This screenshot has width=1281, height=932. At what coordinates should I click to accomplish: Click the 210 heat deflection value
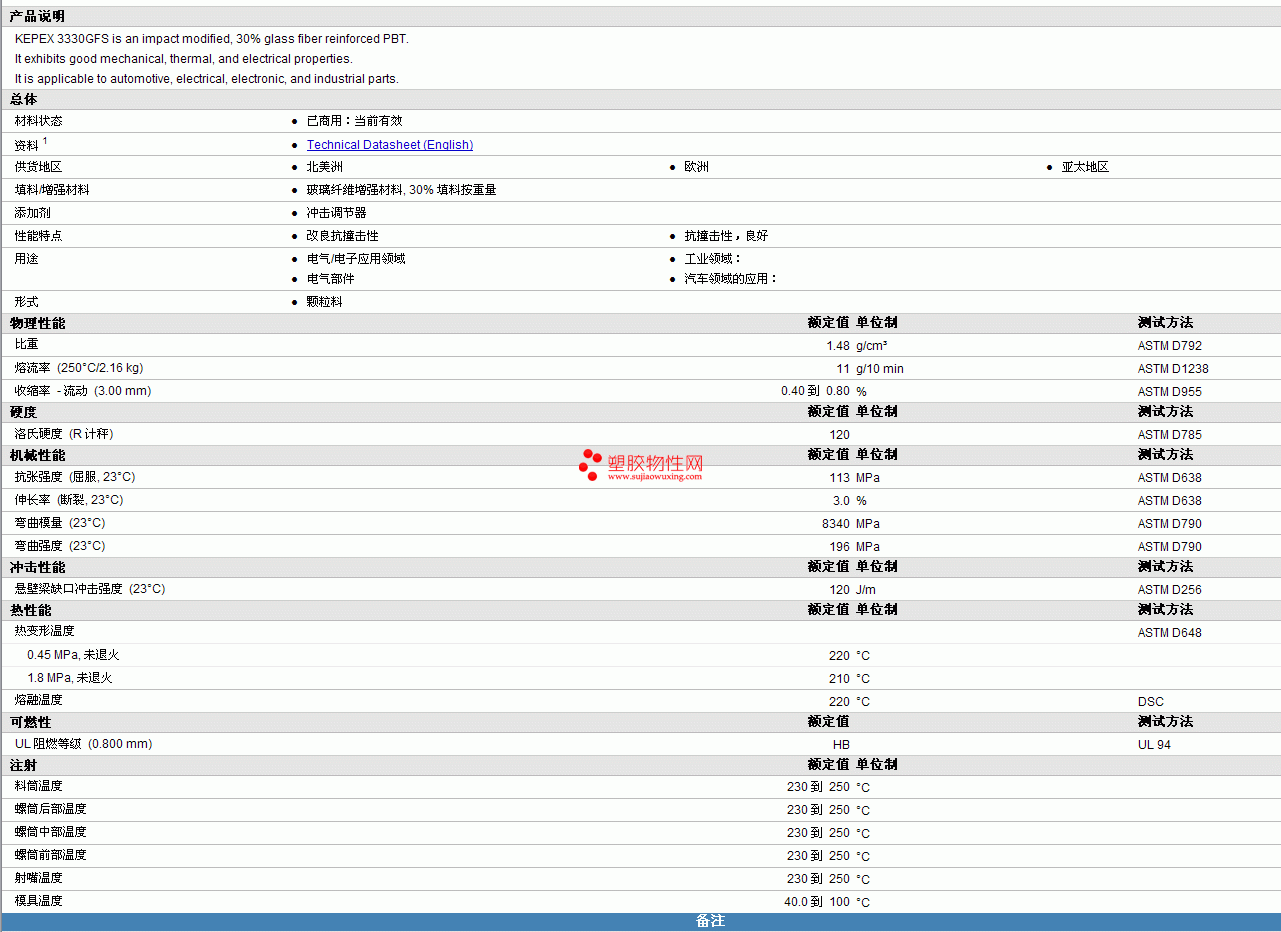pyautogui.click(x=840, y=679)
